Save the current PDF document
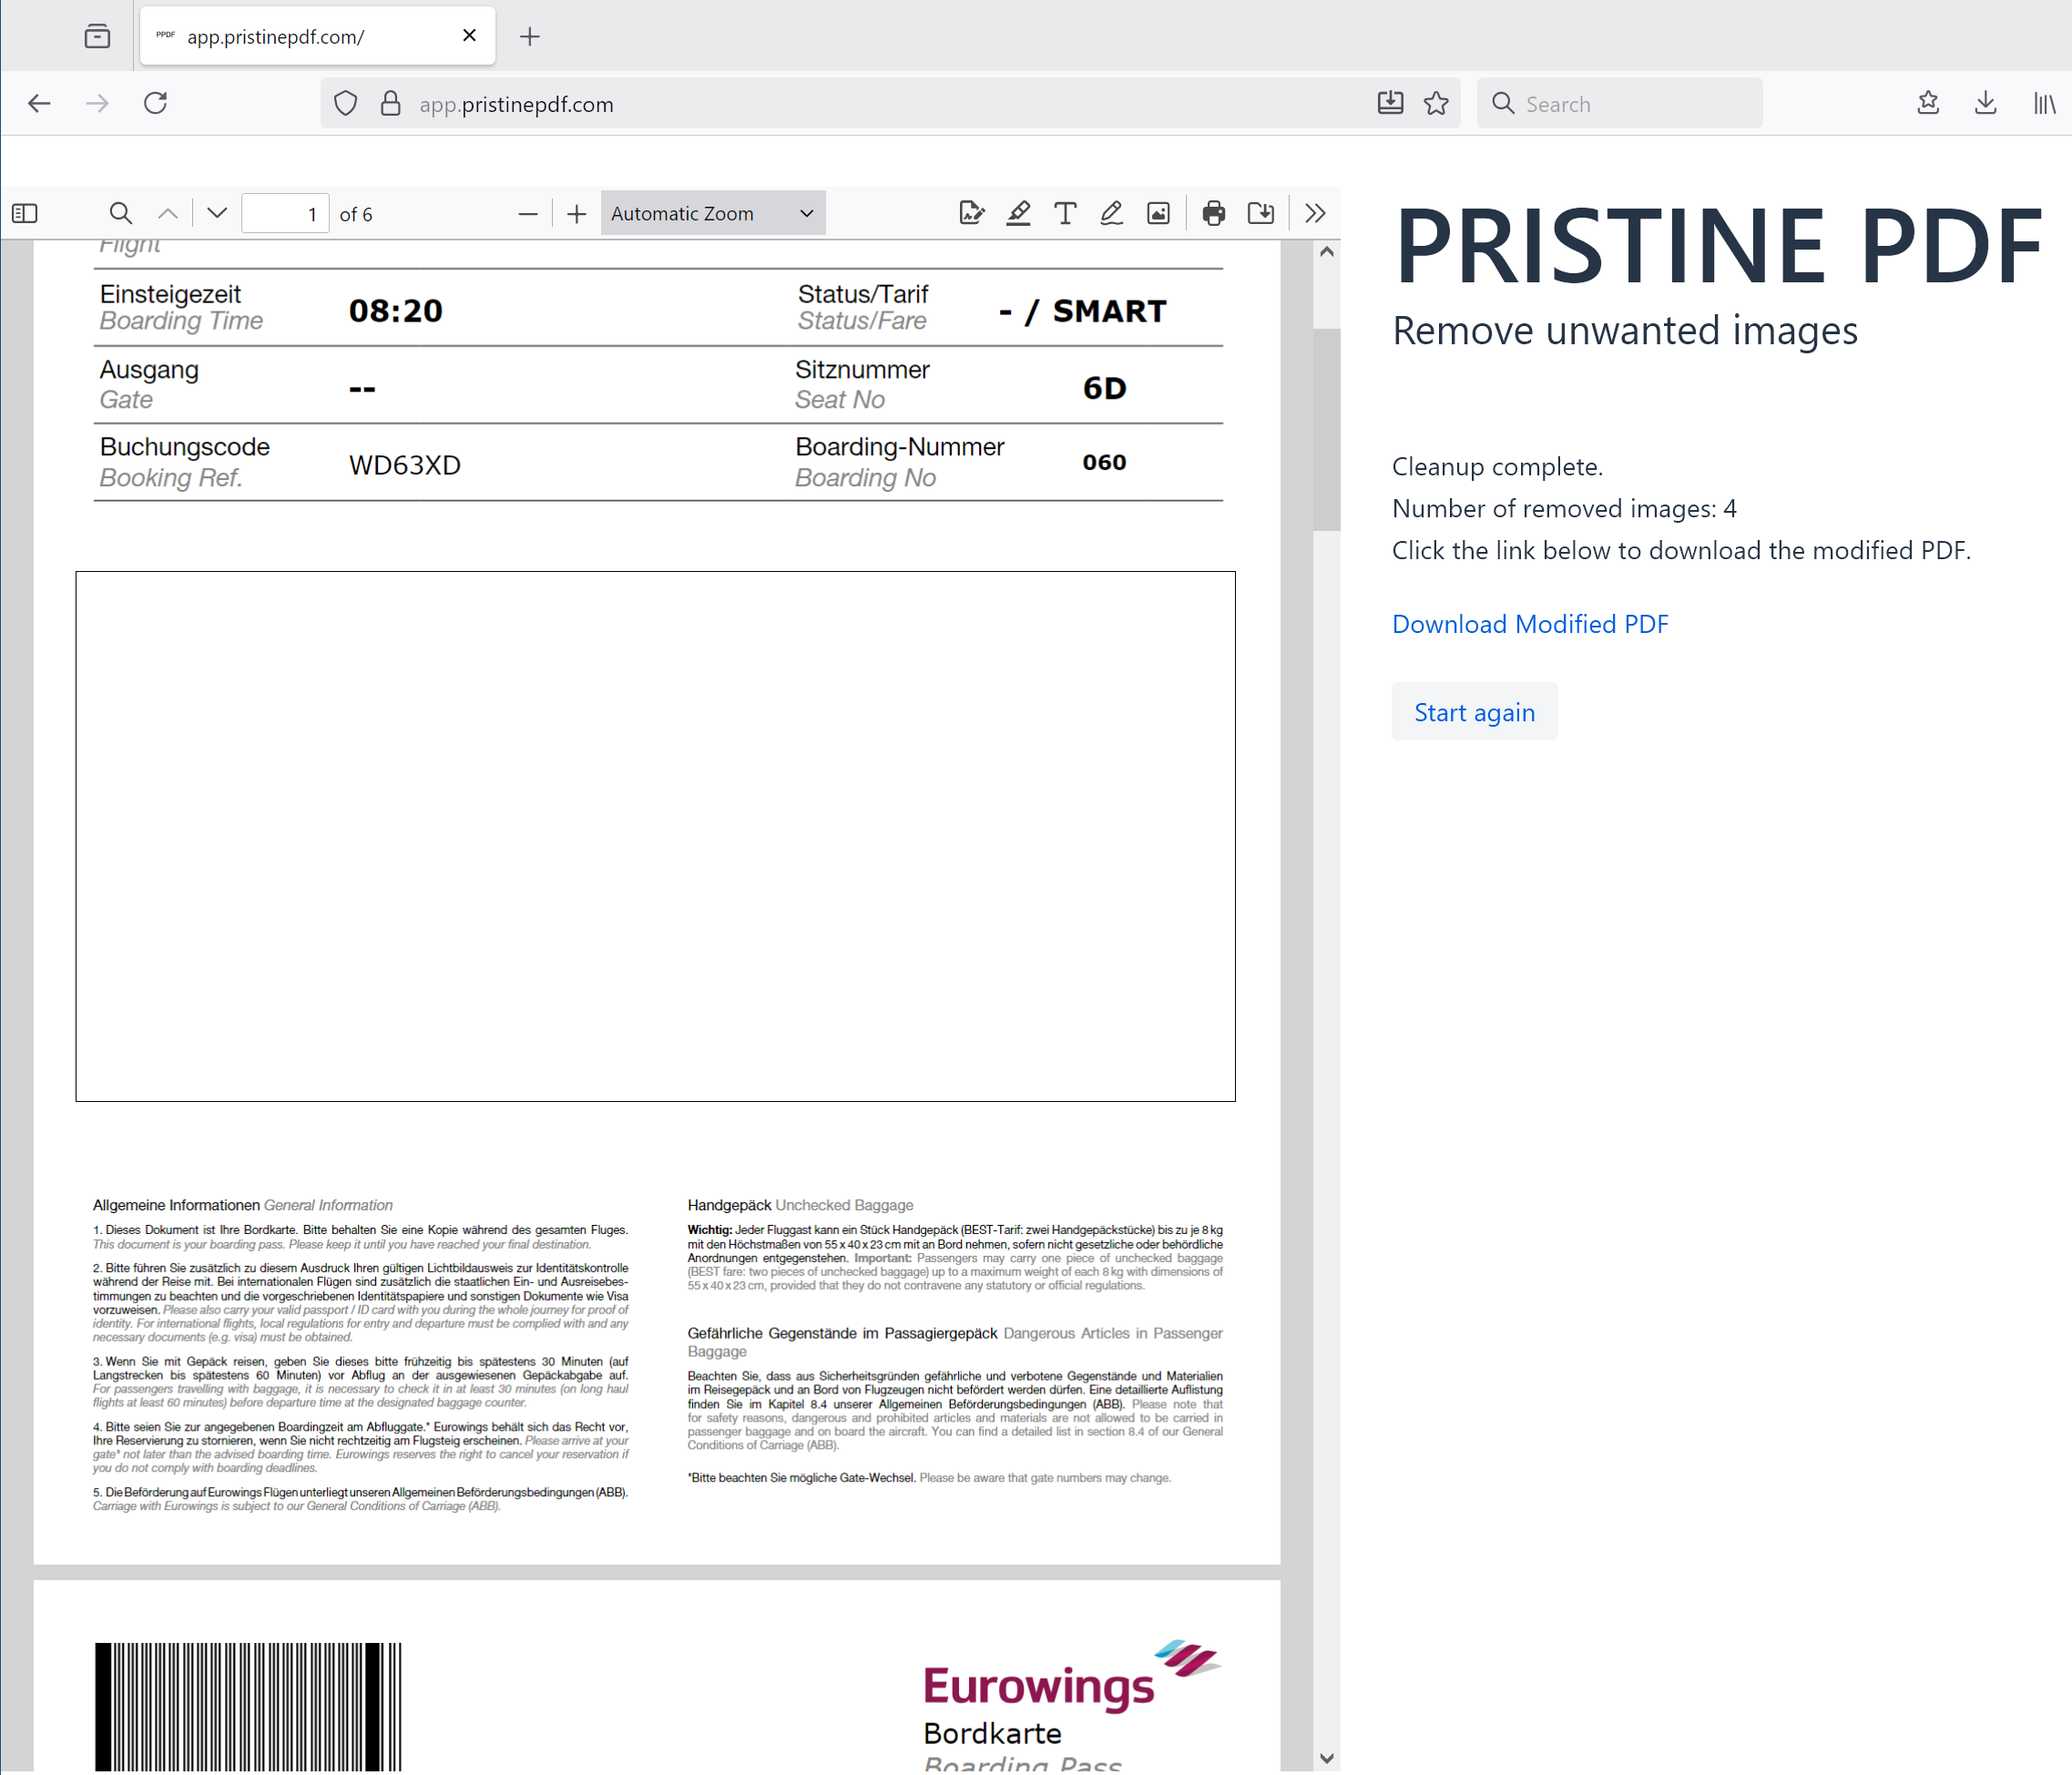 1260,213
